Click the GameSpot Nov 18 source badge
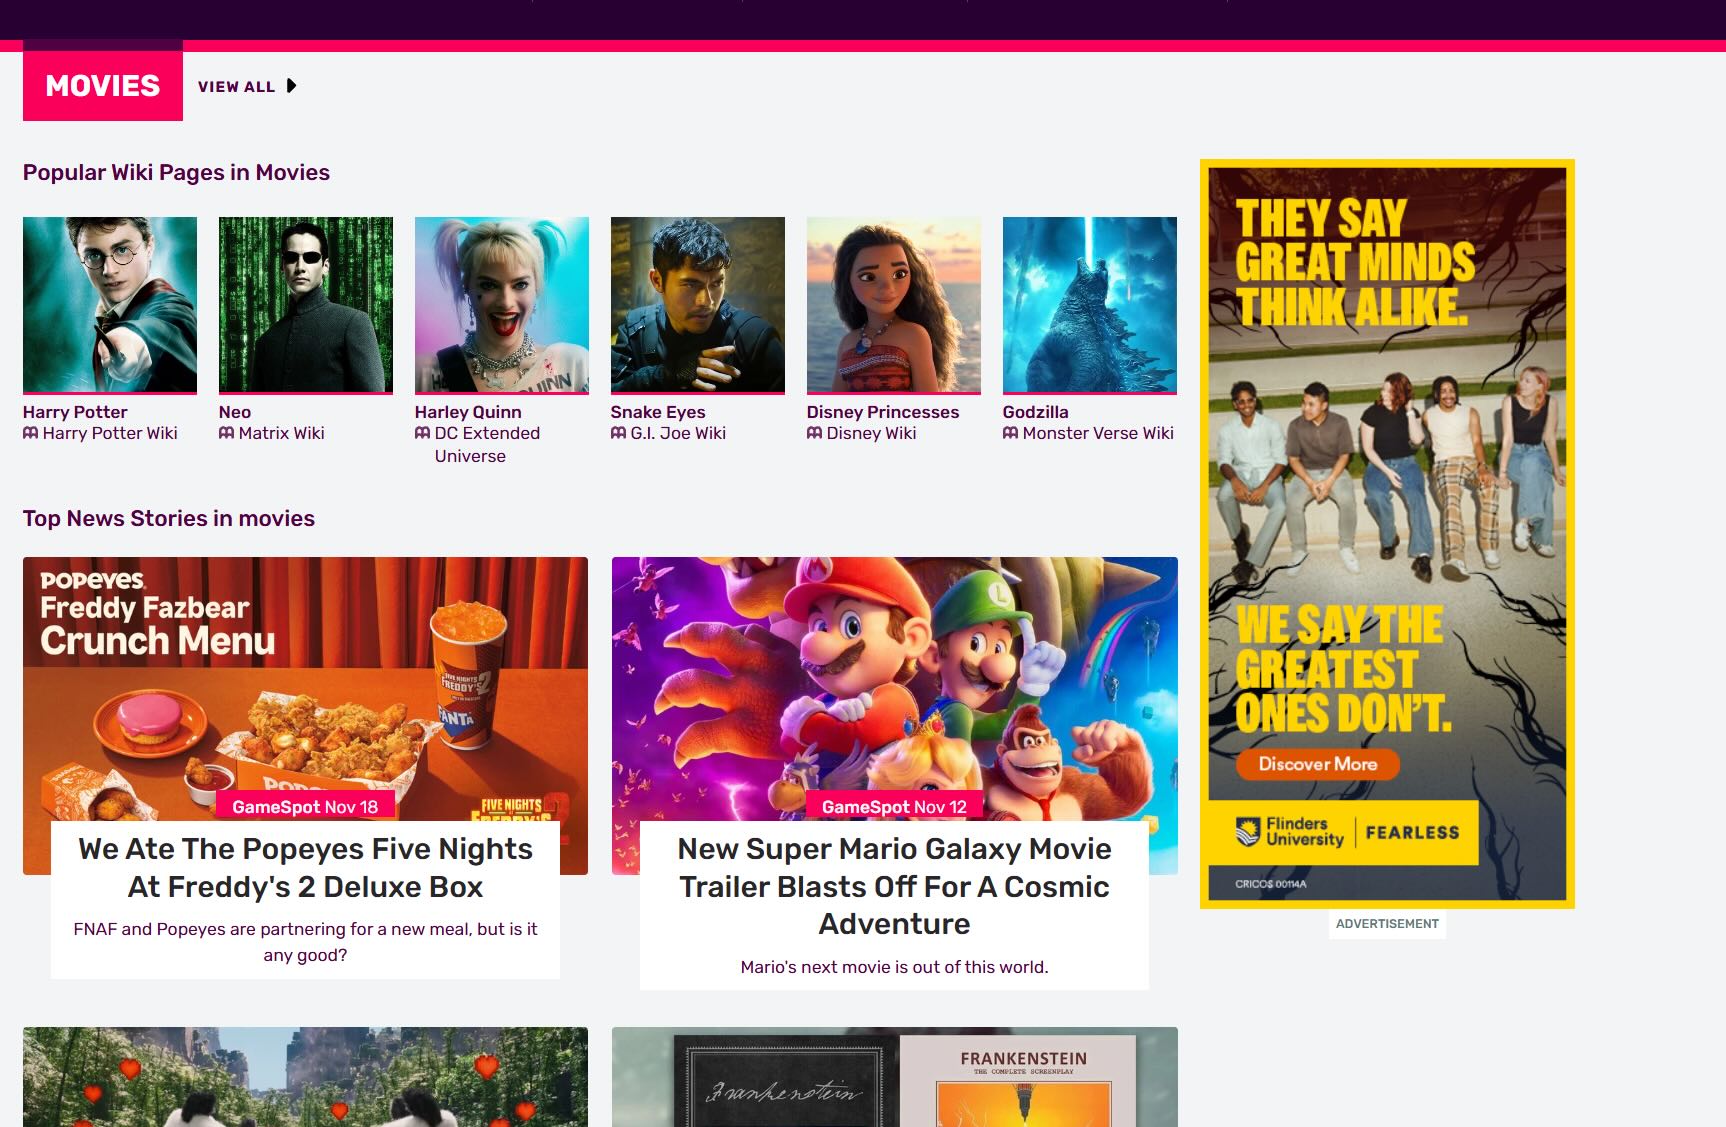This screenshot has height=1127, width=1726. (305, 806)
